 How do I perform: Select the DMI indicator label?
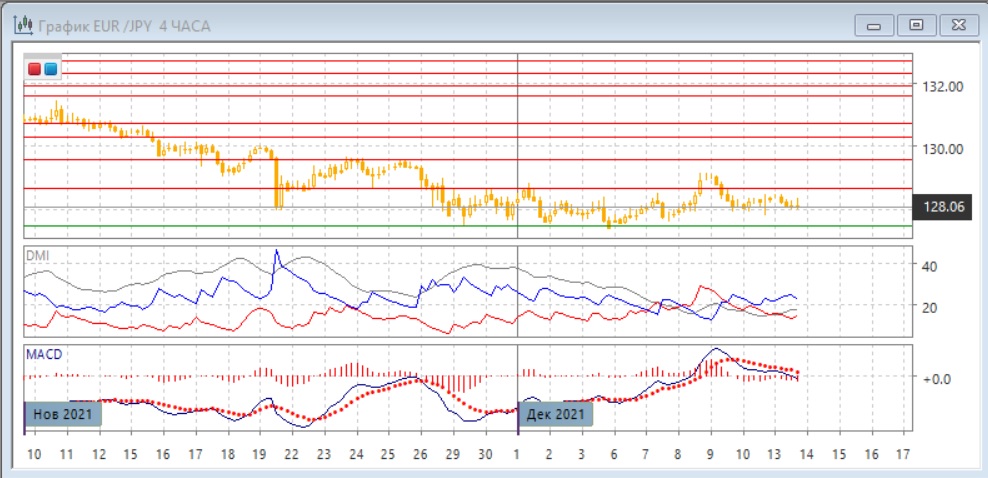coord(37,256)
